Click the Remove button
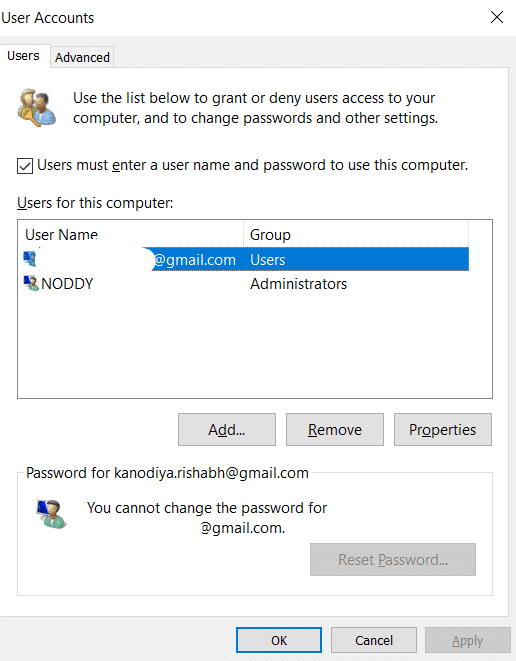This screenshot has width=516, height=661. click(335, 430)
